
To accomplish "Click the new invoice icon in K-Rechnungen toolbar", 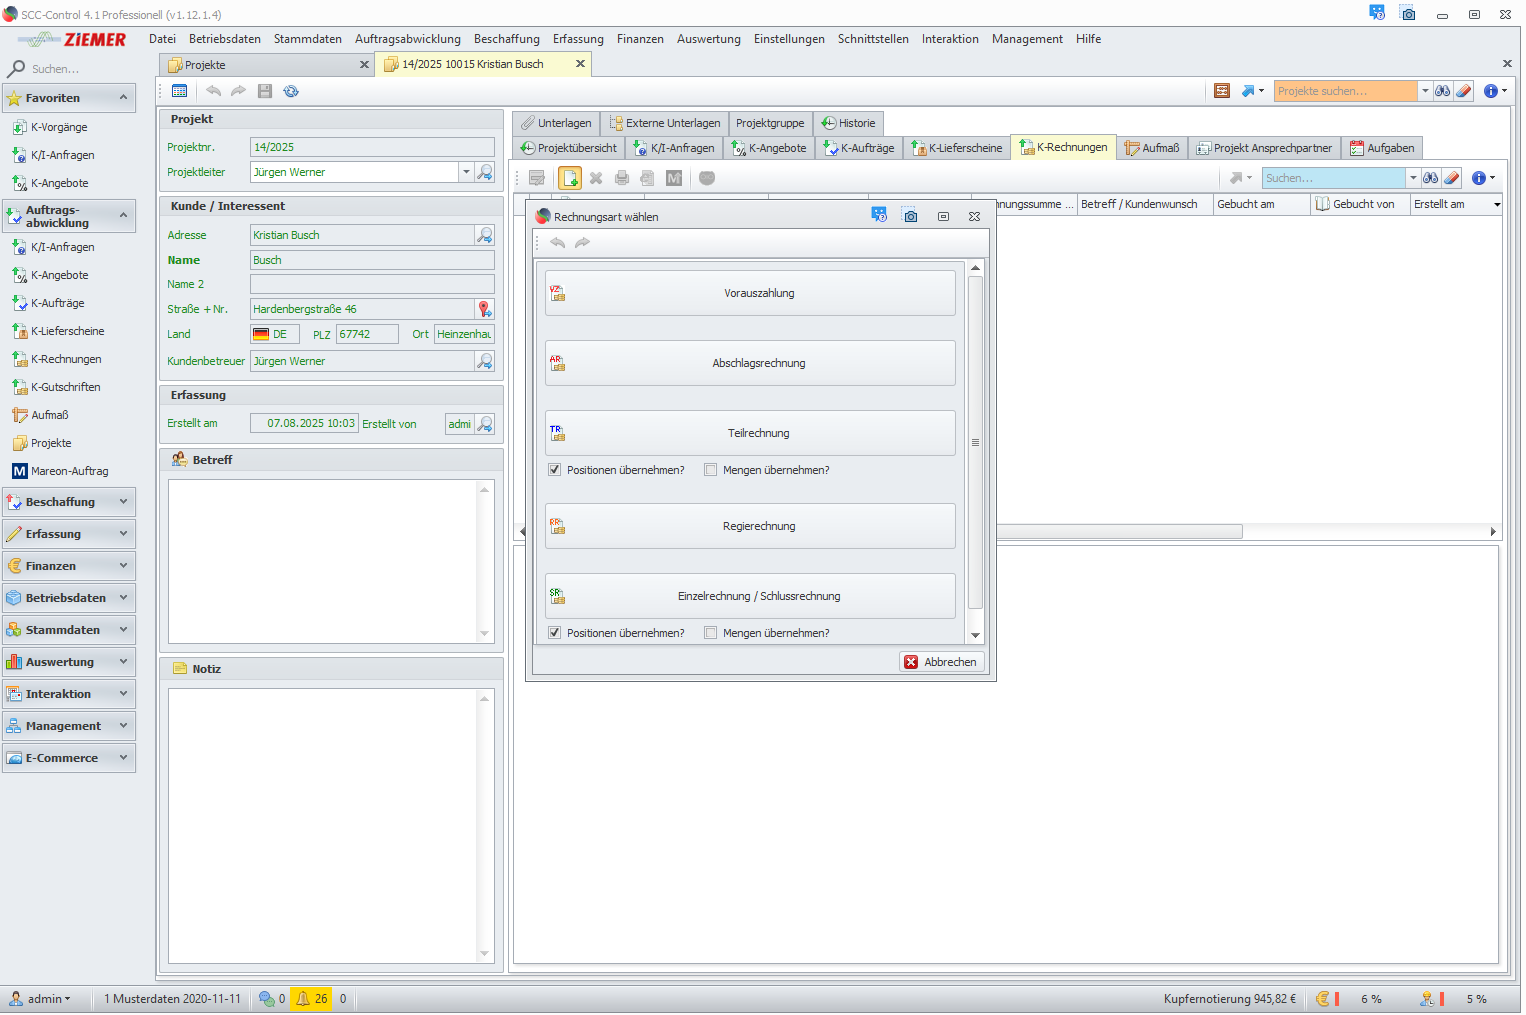I will [570, 178].
